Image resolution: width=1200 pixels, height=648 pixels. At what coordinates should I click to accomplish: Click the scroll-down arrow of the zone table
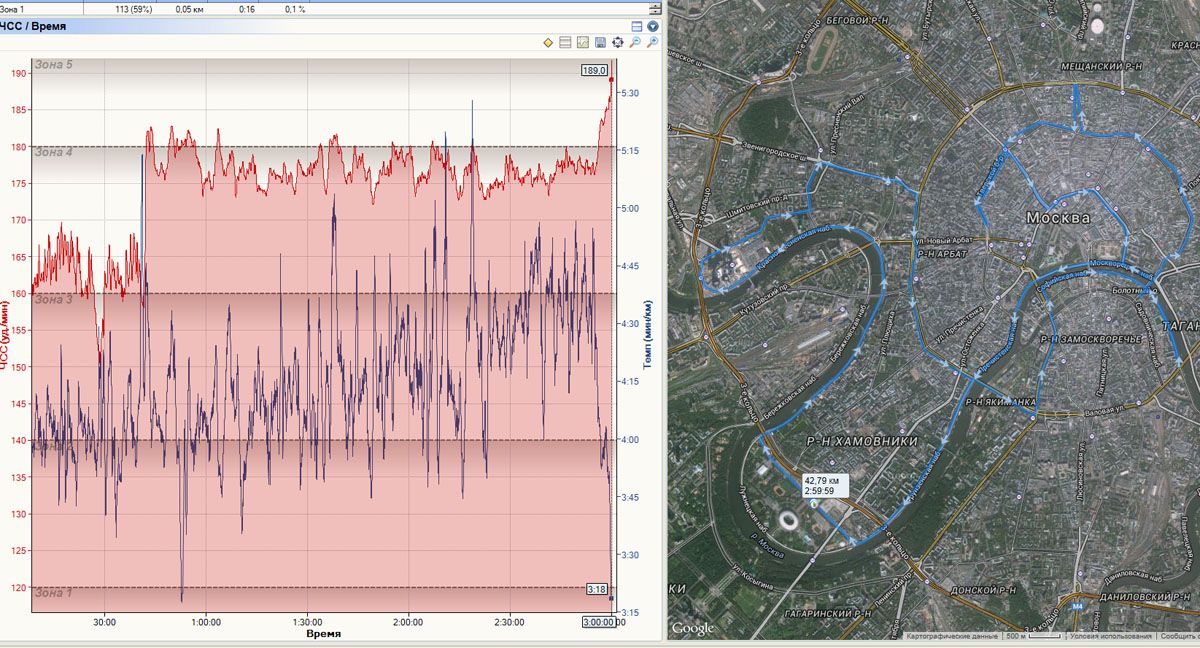click(x=654, y=11)
